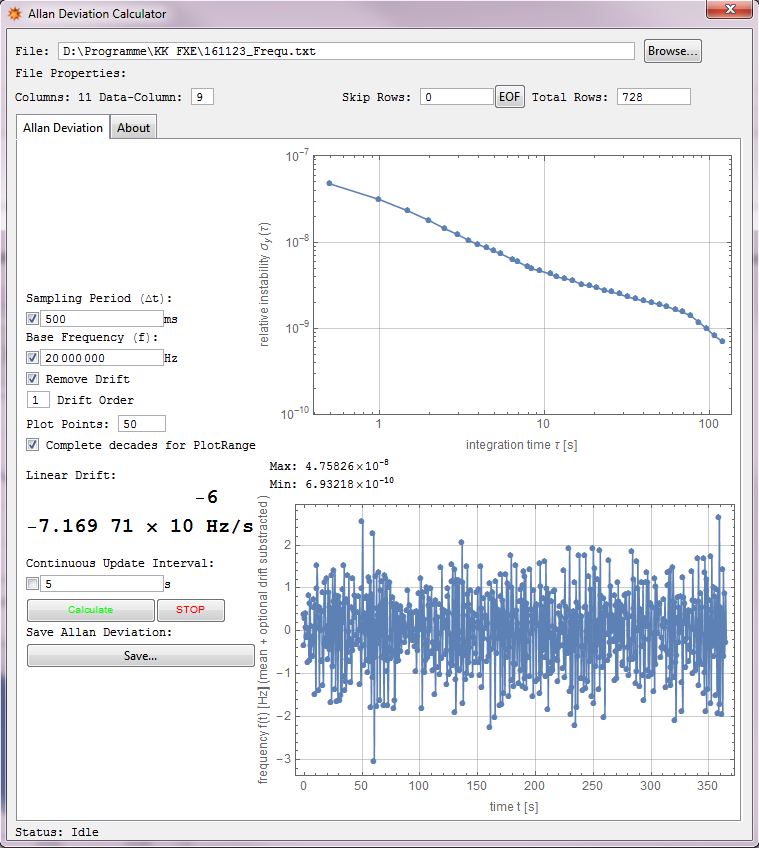Uncheck the Remove Drift checkbox

tap(32, 379)
